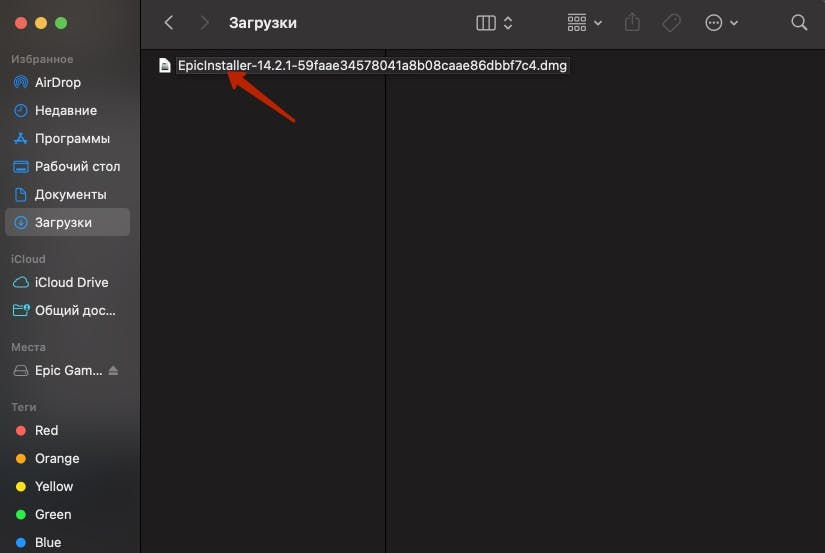Image resolution: width=825 pixels, height=553 pixels.
Task: Go back with the left chevron button
Action: [x=168, y=23]
